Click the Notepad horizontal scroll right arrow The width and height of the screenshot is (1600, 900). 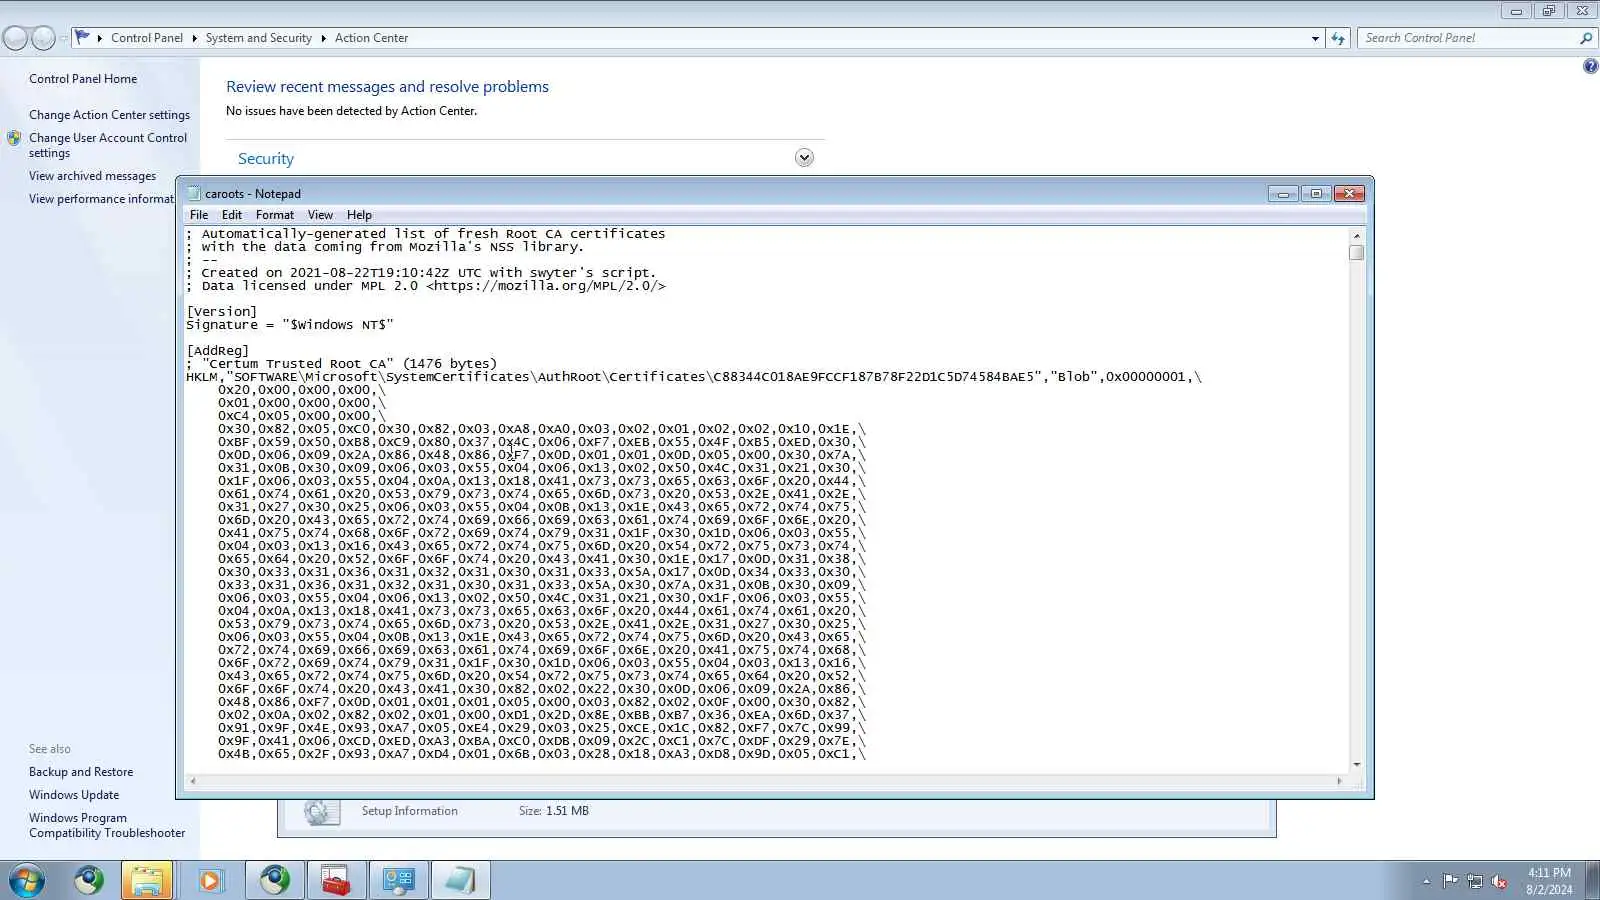click(x=1339, y=781)
